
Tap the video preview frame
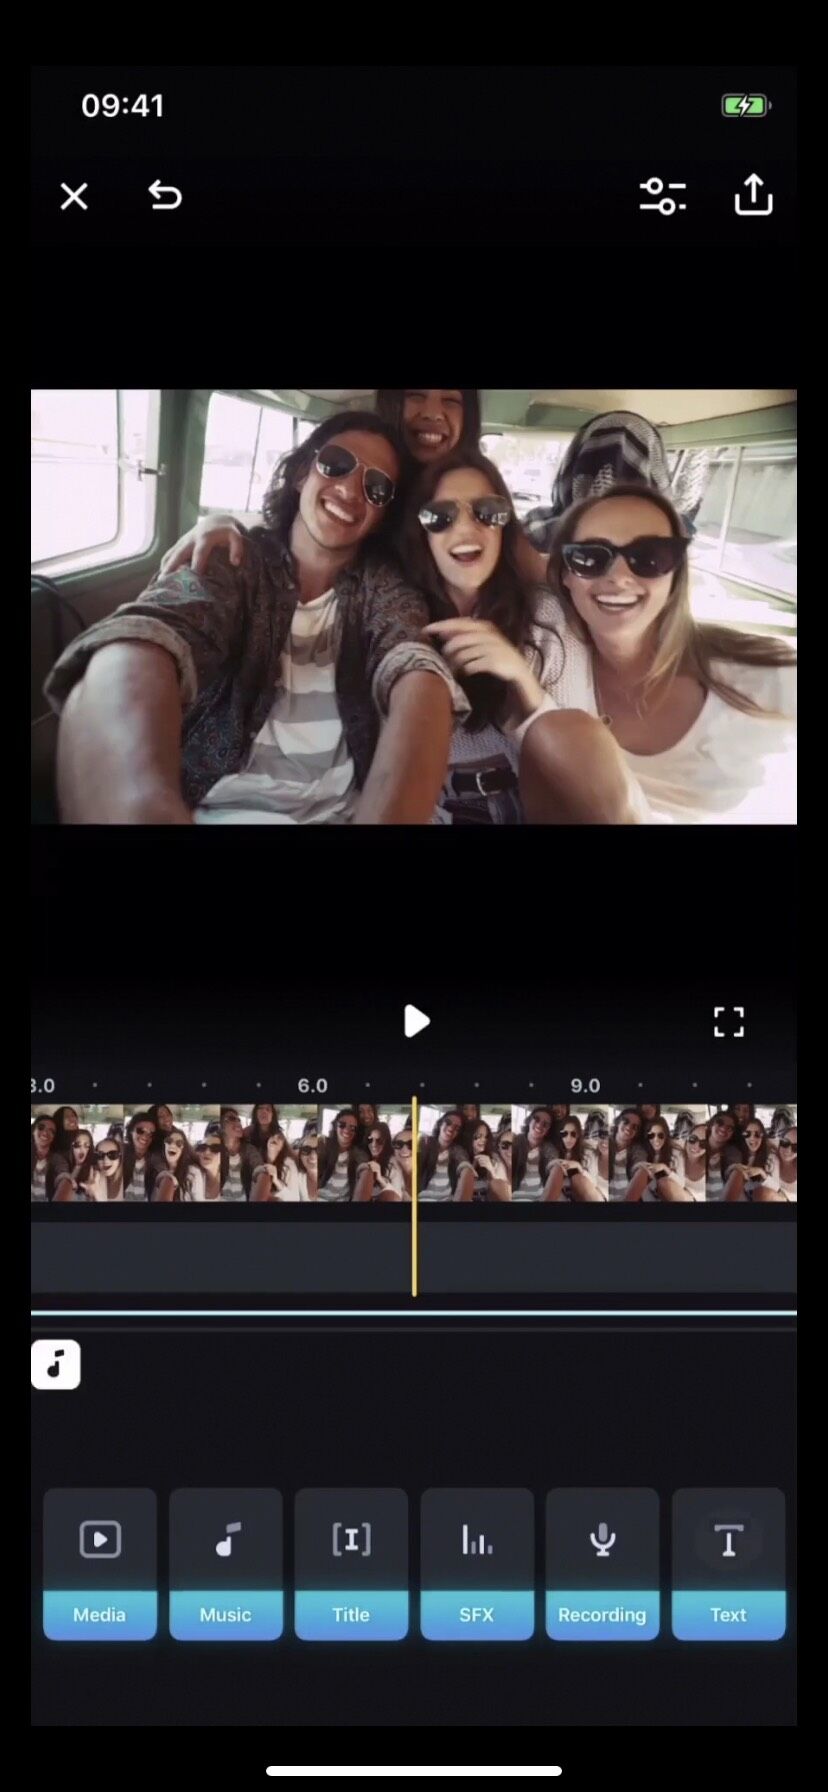coord(414,607)
